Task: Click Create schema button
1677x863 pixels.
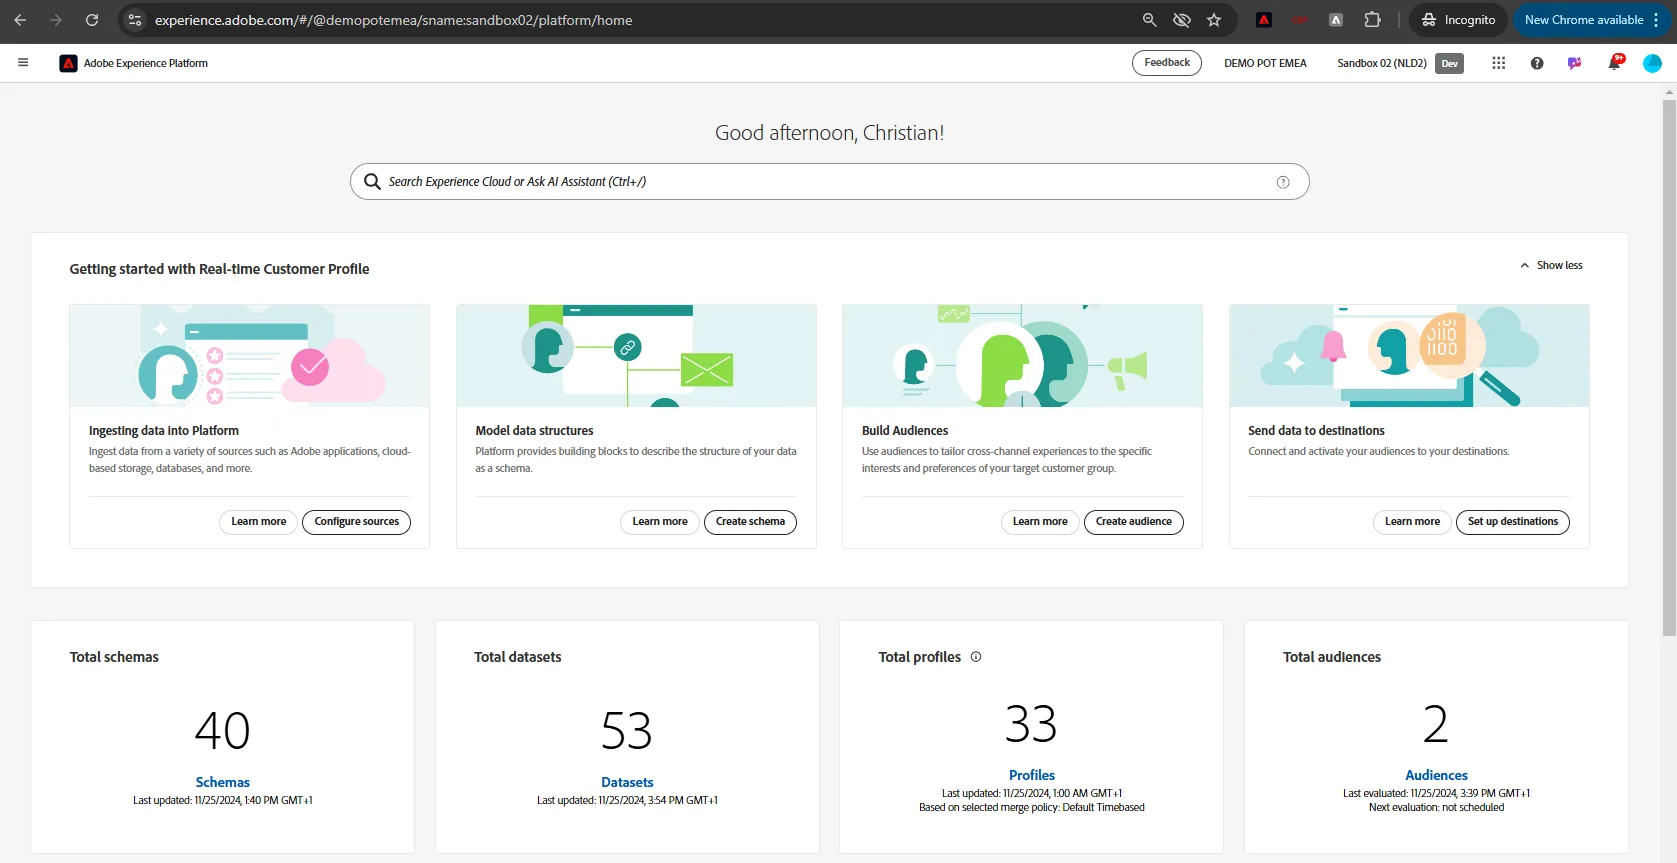Action: coord(750,522)
